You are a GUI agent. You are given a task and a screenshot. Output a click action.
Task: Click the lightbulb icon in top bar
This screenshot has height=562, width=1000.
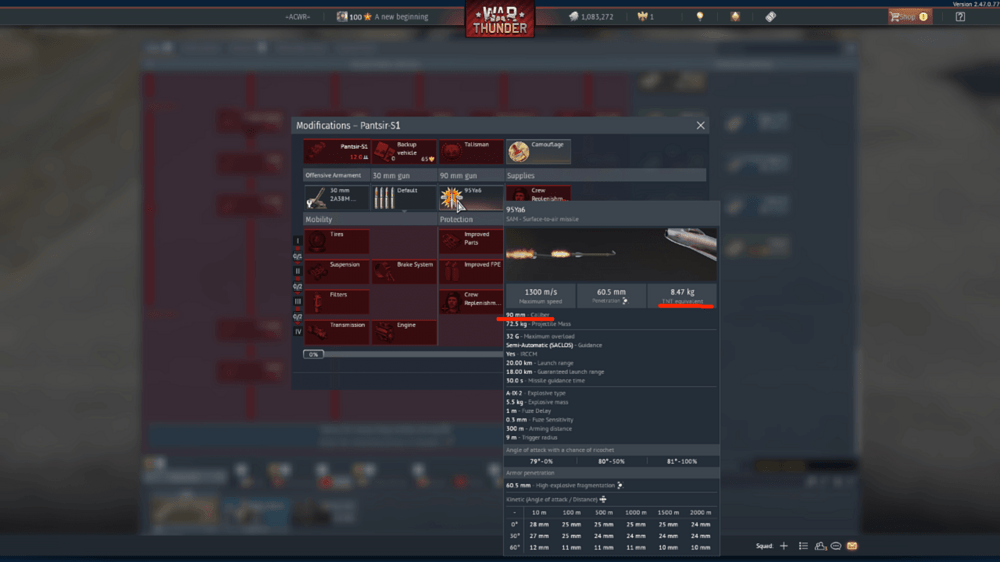point(700,17)
